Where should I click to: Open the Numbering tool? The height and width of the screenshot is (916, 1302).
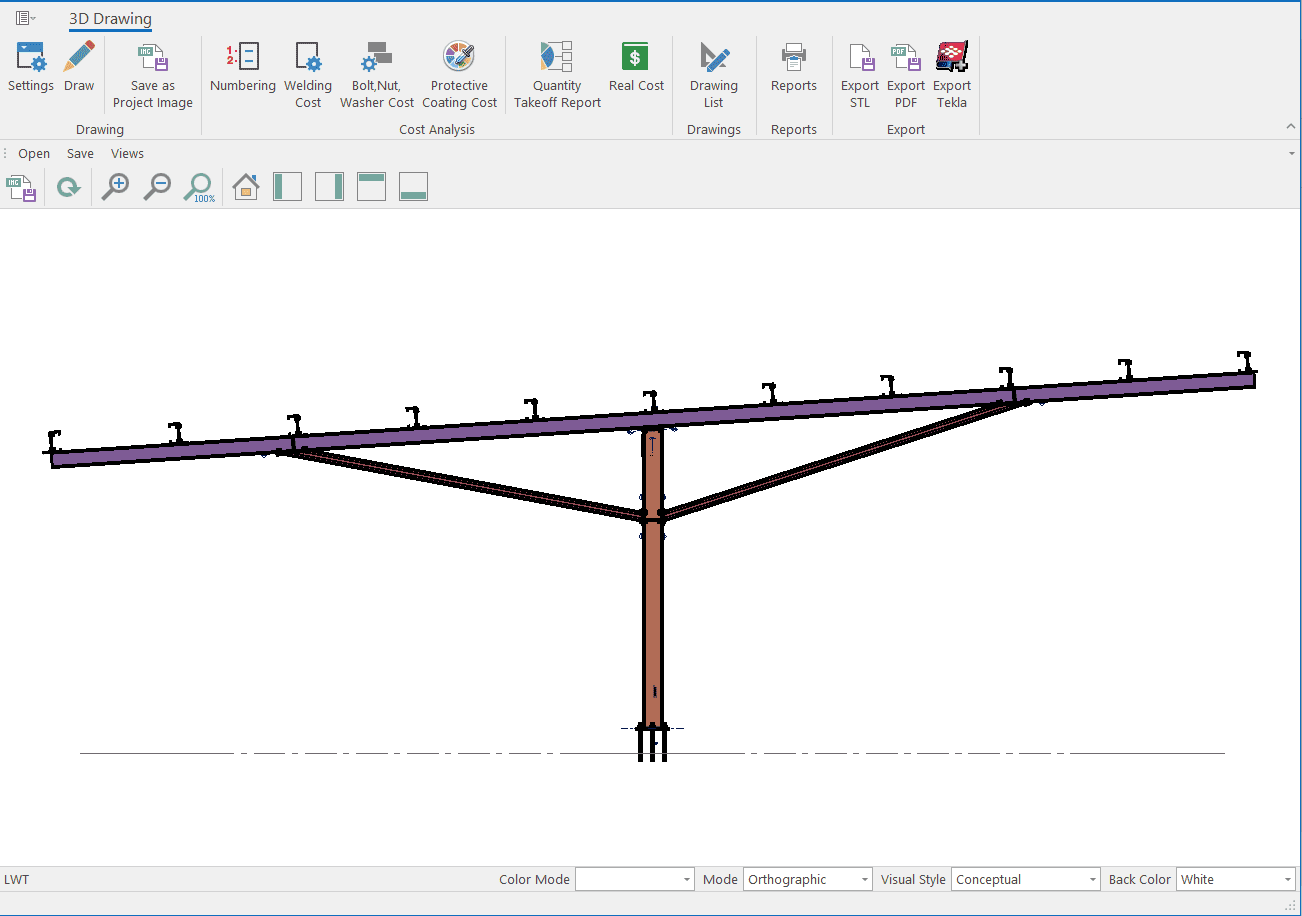pos(242,67)
